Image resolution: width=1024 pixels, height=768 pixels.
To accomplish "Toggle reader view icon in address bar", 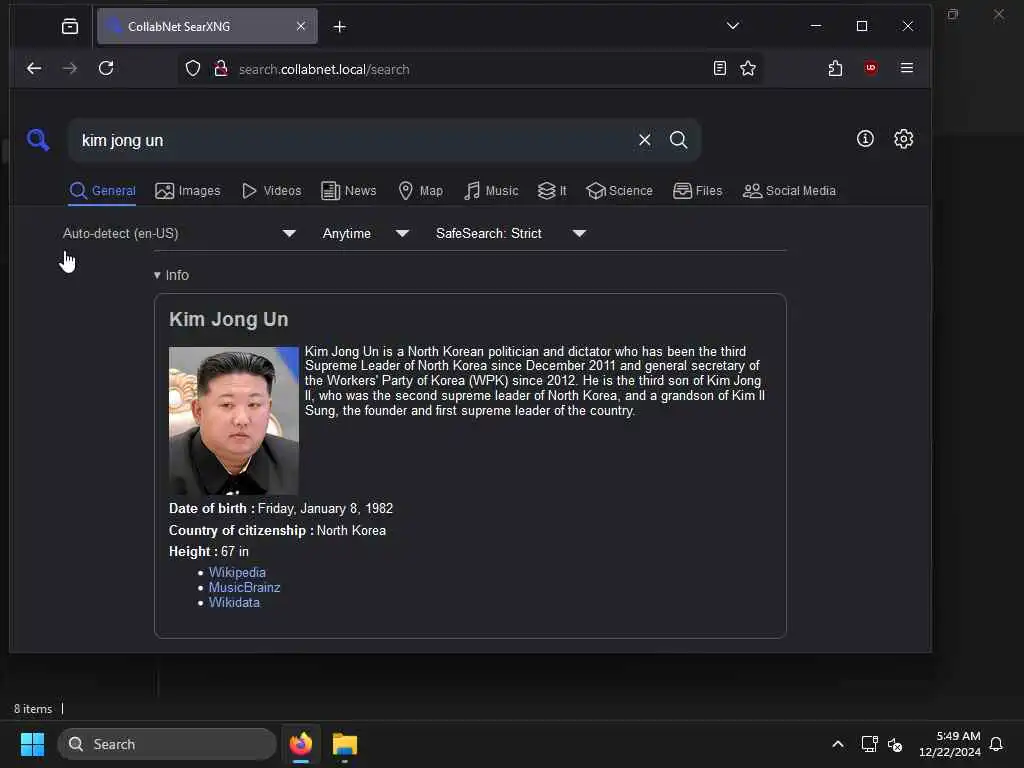I will click(x=719, y=69).
